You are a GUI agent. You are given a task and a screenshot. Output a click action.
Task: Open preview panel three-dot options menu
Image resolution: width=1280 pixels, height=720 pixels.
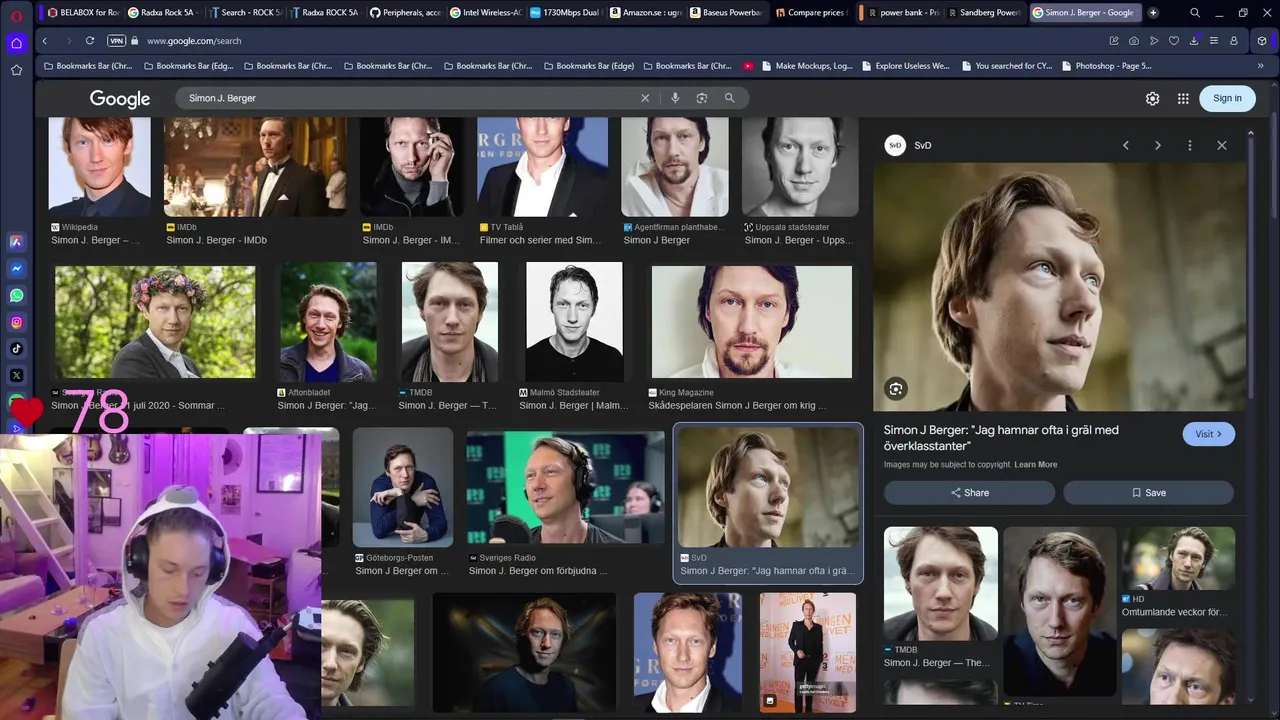pos(1190,145)
